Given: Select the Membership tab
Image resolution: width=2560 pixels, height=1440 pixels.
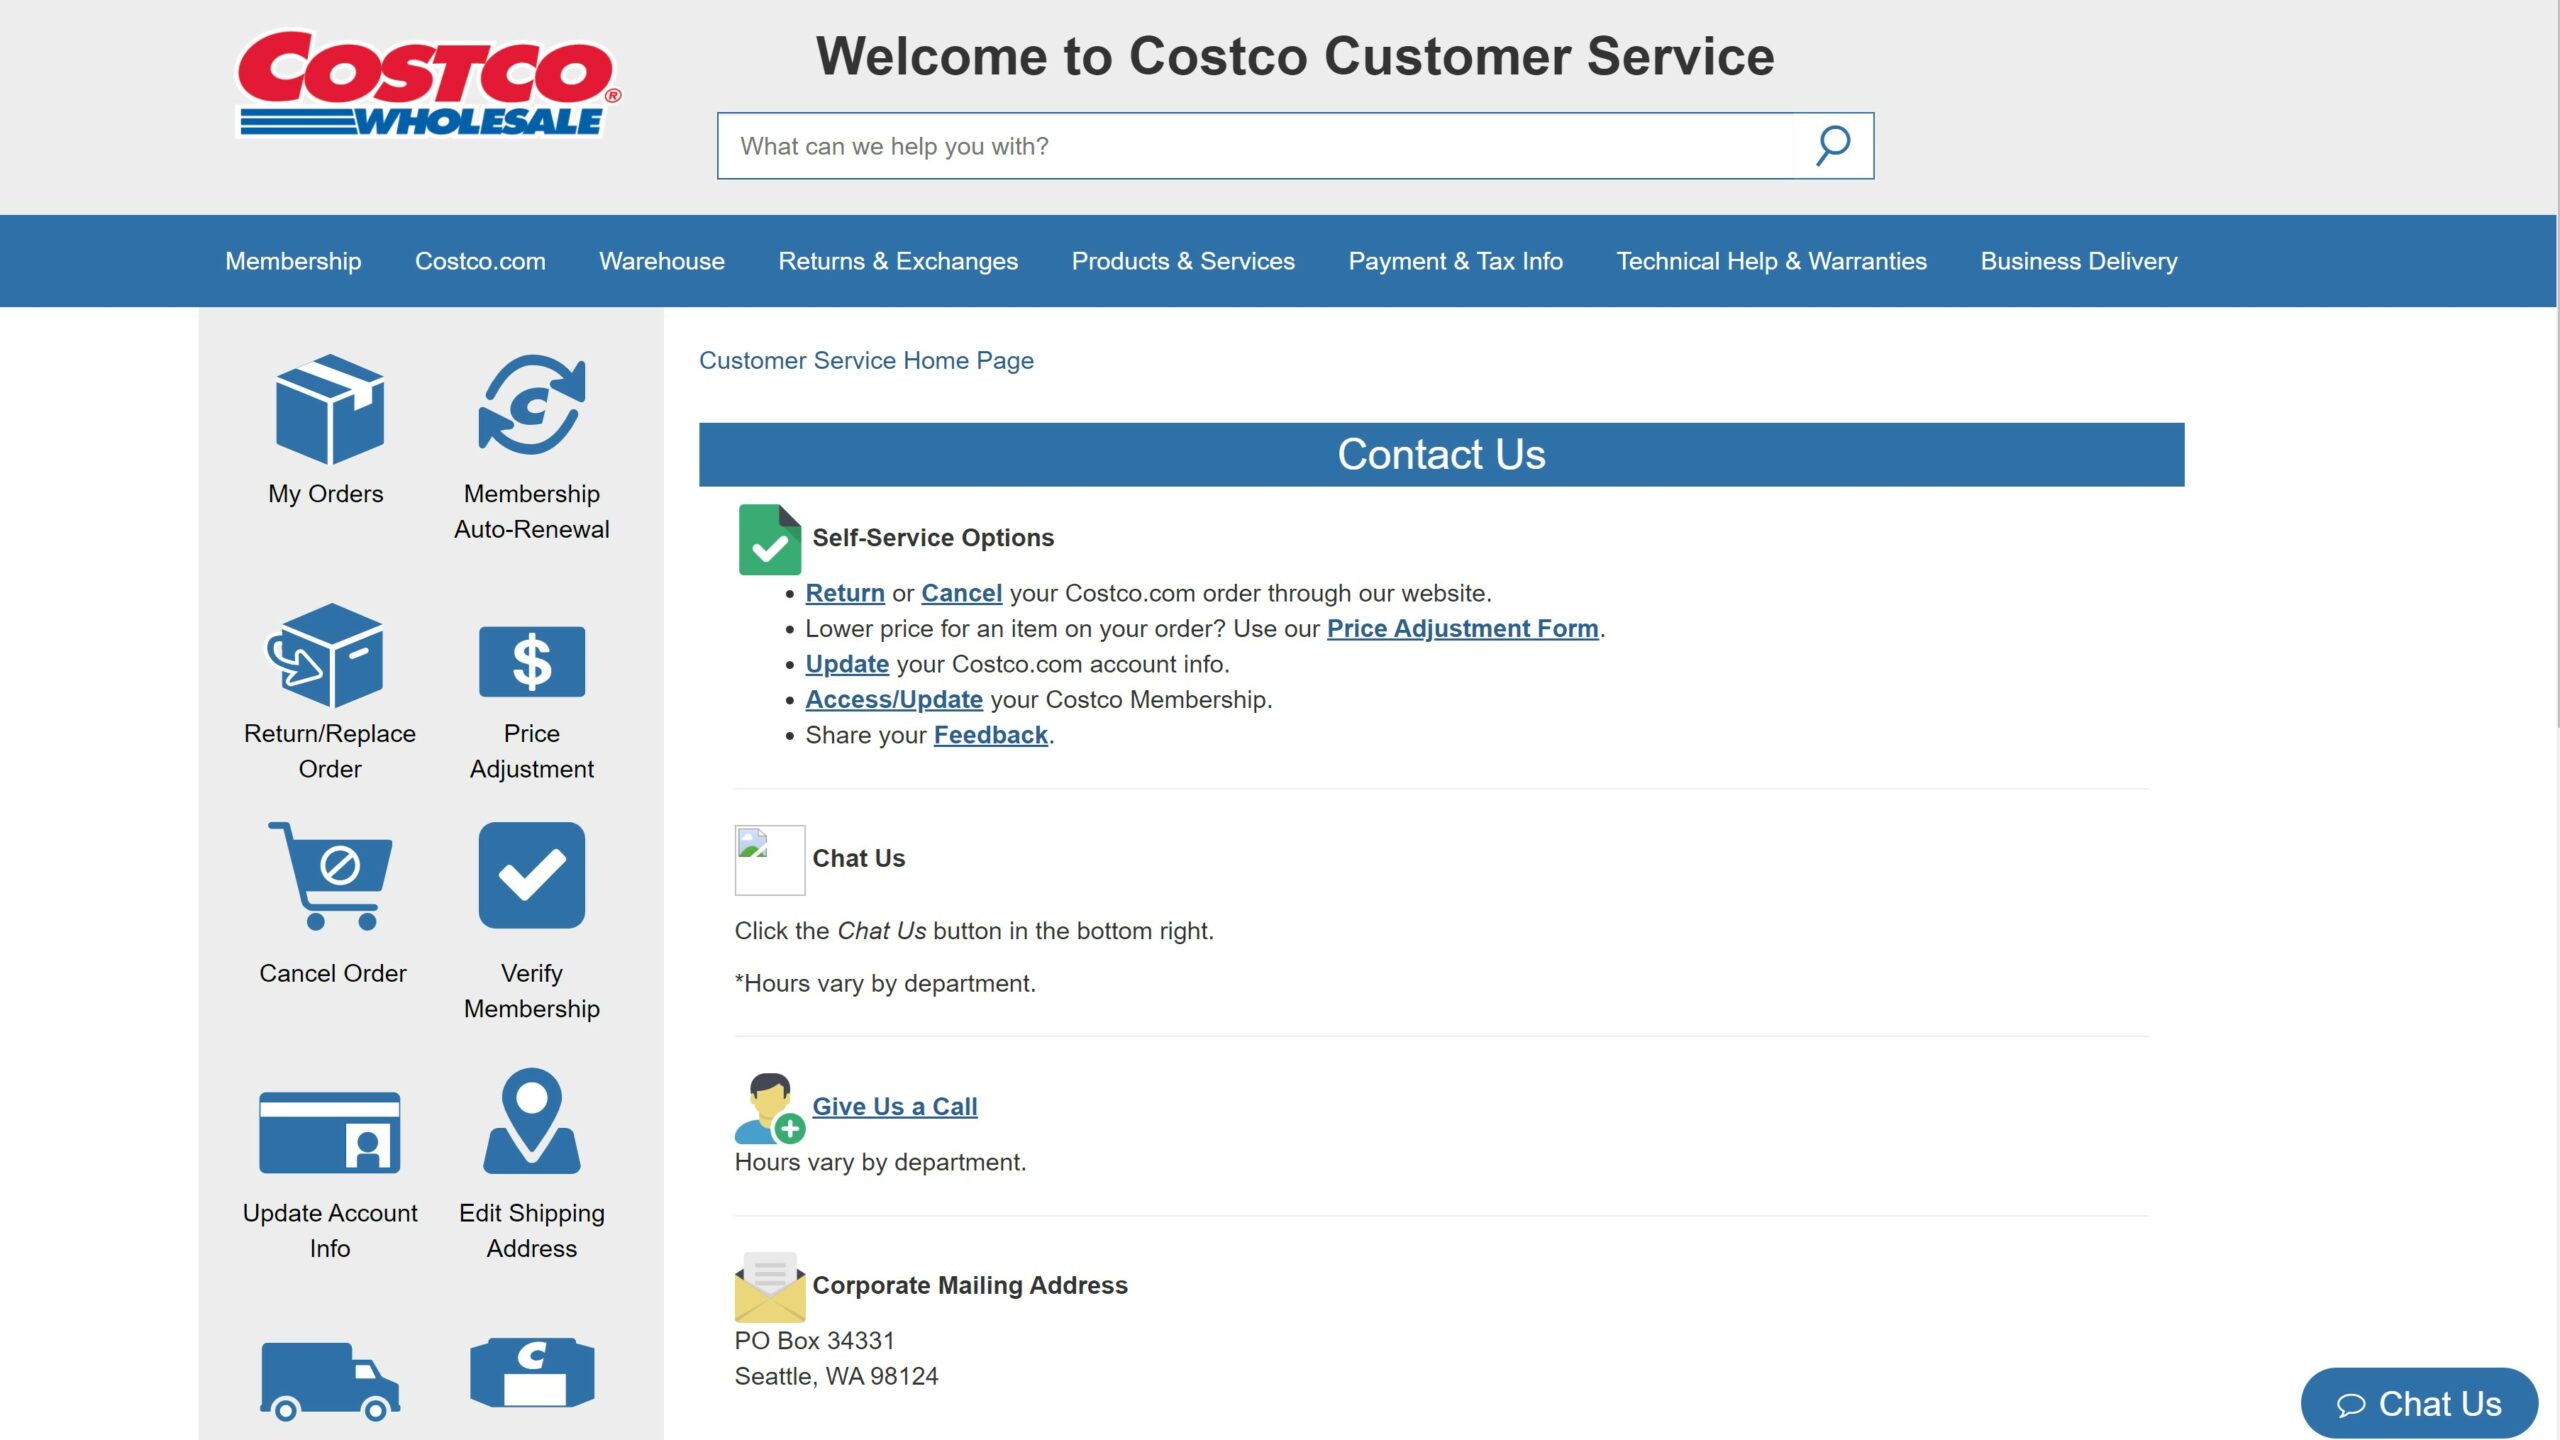Looking at the screenshot, I should pyautogui.click(x=292, y=260).
